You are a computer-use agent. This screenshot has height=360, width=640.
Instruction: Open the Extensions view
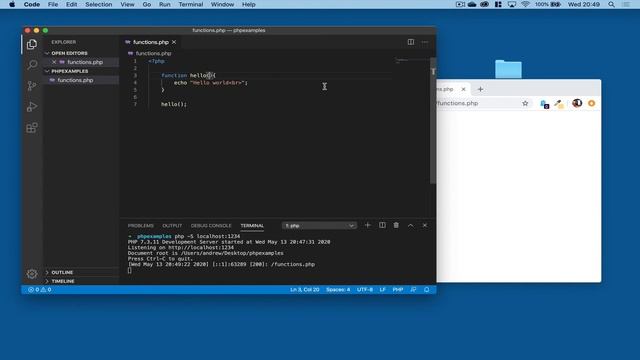tap(32, 128)
